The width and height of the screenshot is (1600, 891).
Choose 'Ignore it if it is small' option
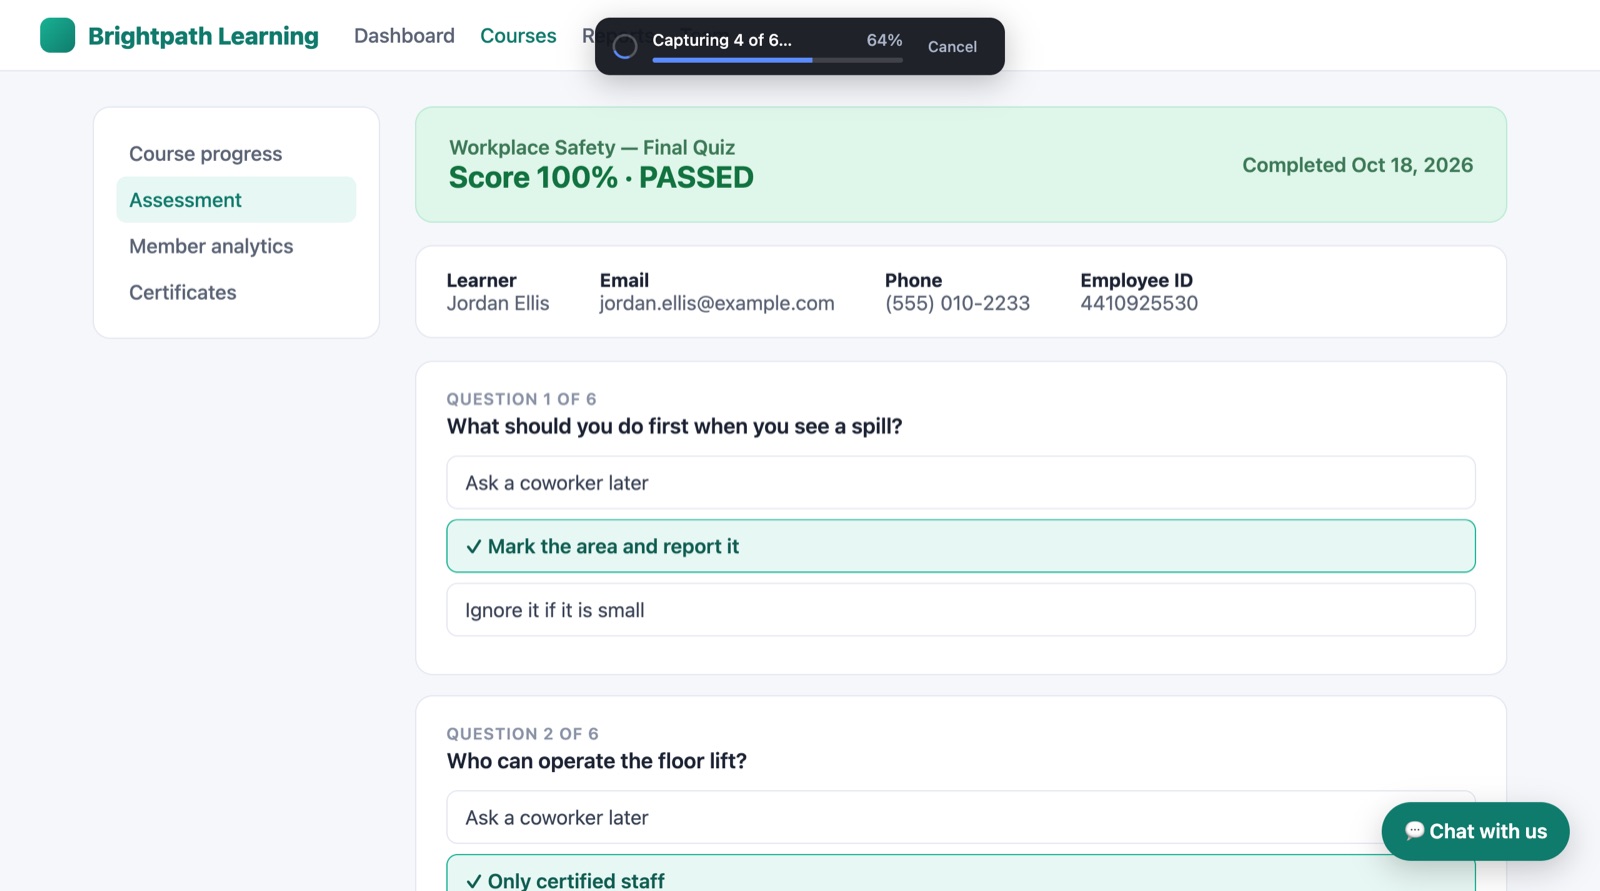961,610
